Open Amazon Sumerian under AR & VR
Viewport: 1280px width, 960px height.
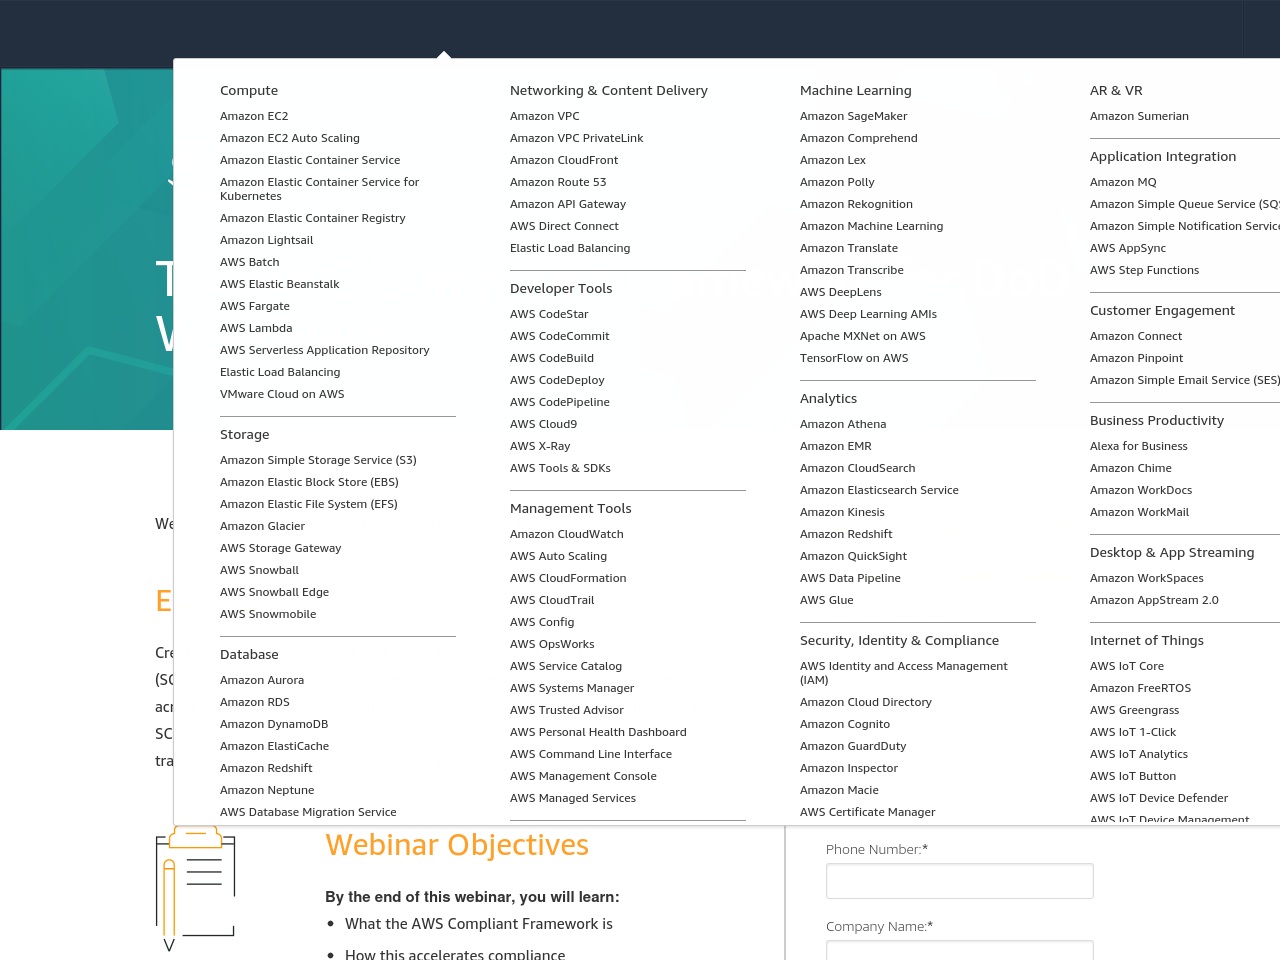pyautogui.click(x=1139, y=116)
